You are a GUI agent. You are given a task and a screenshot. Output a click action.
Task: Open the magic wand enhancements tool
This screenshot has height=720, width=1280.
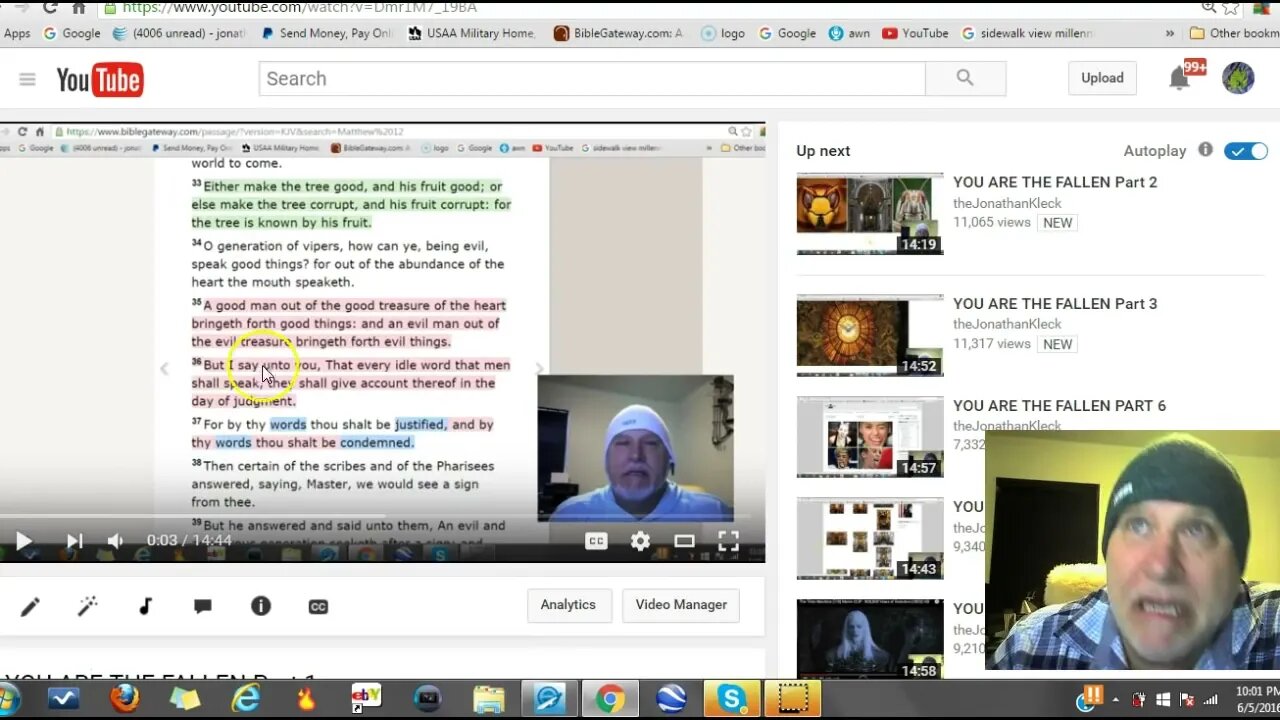coord(88,606)
